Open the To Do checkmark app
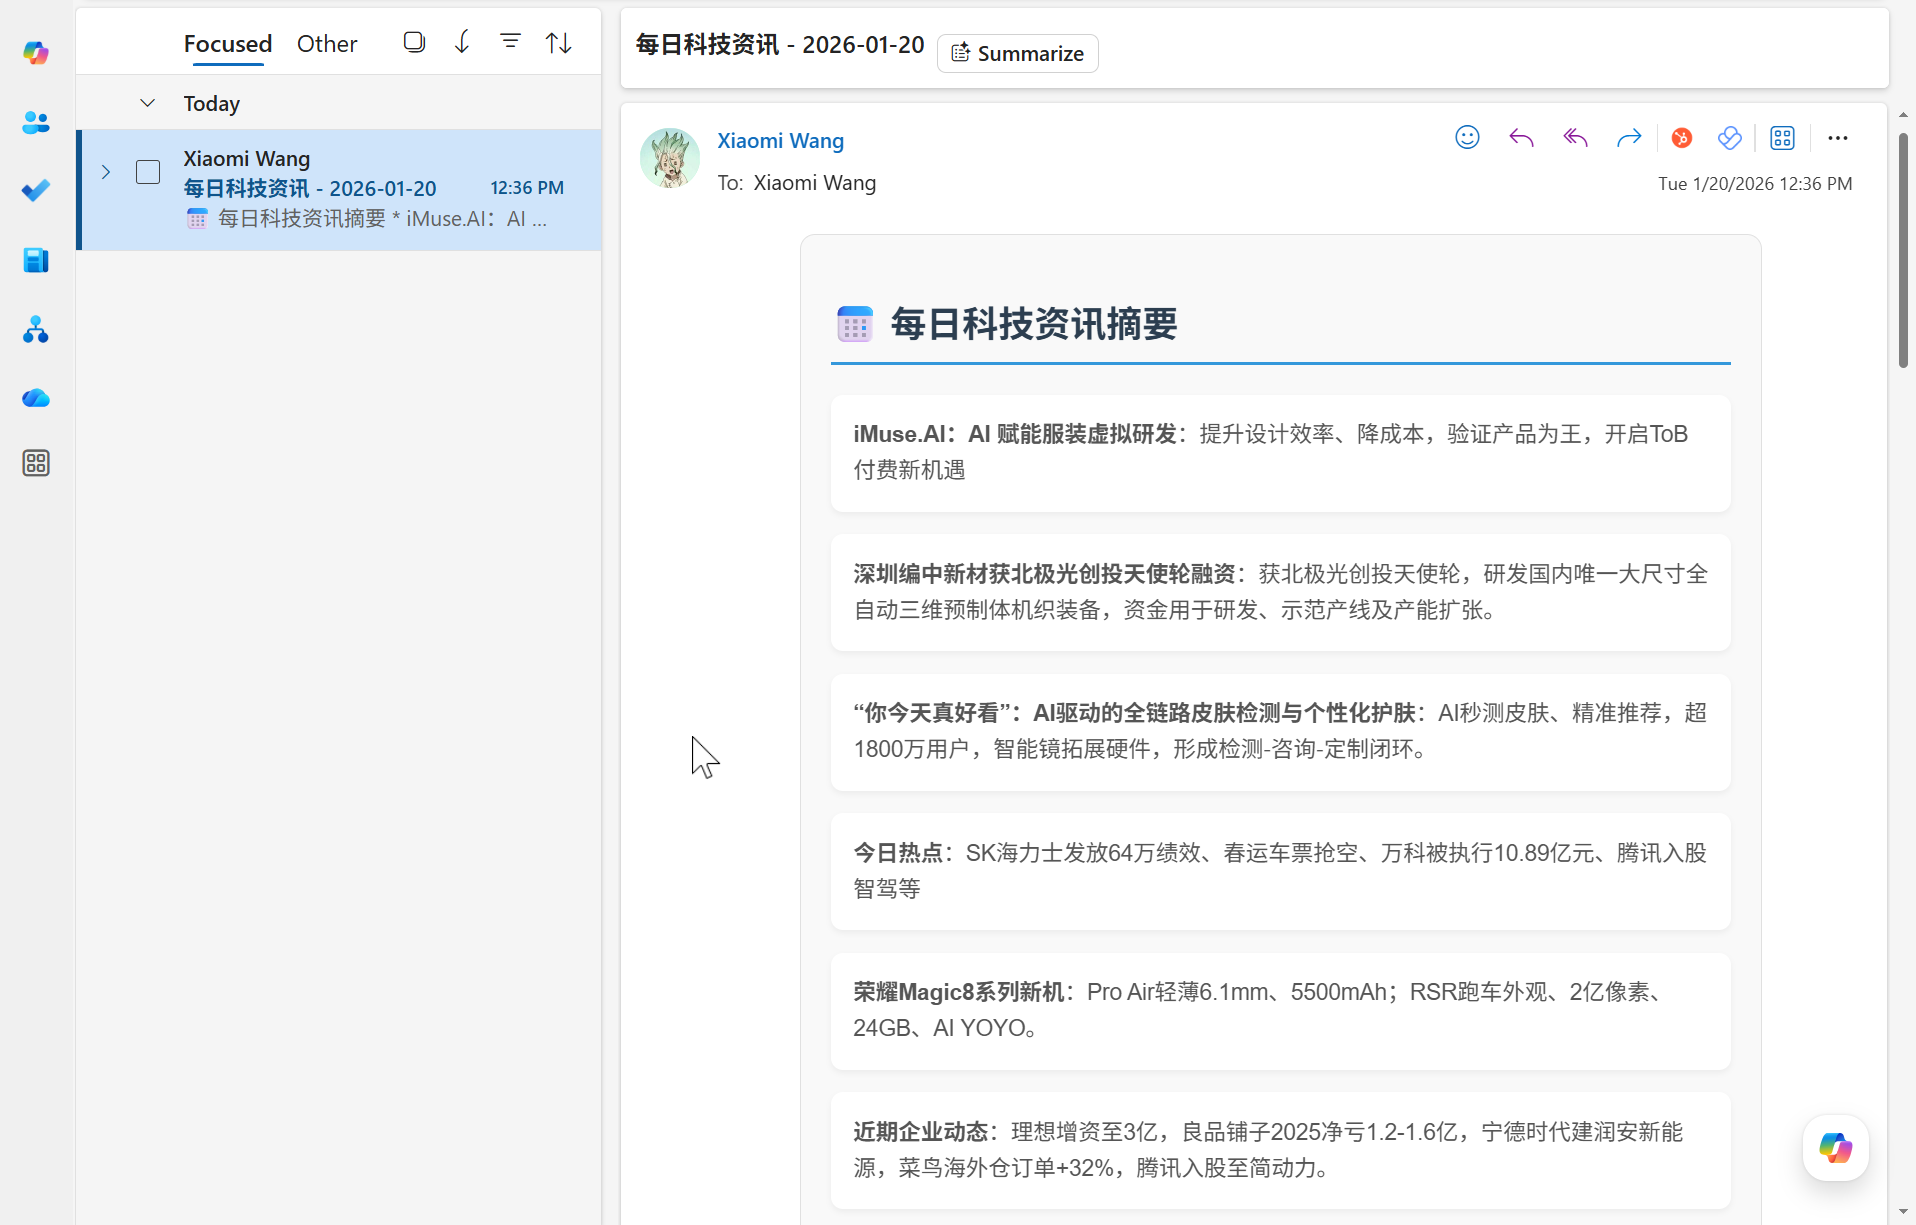This screenshot has height=1225, width=1916. [x=36, y=191]
